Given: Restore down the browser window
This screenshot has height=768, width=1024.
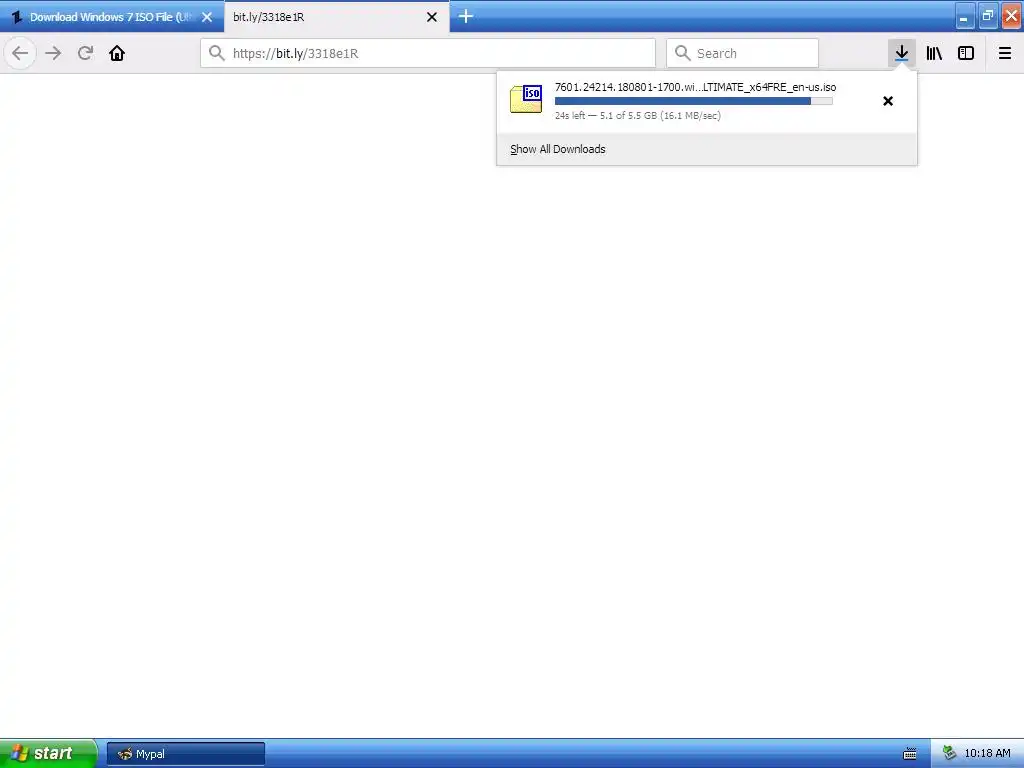Looking at the screenshot, I should 988,16.
